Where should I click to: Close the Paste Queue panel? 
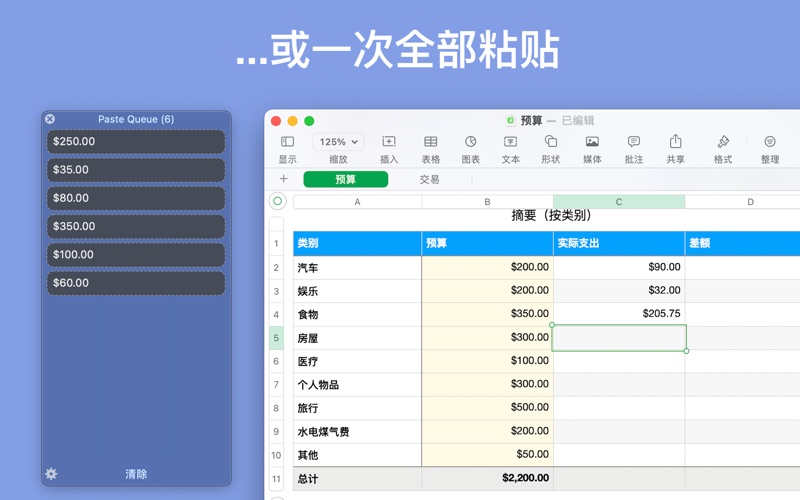tap(50, 119)
